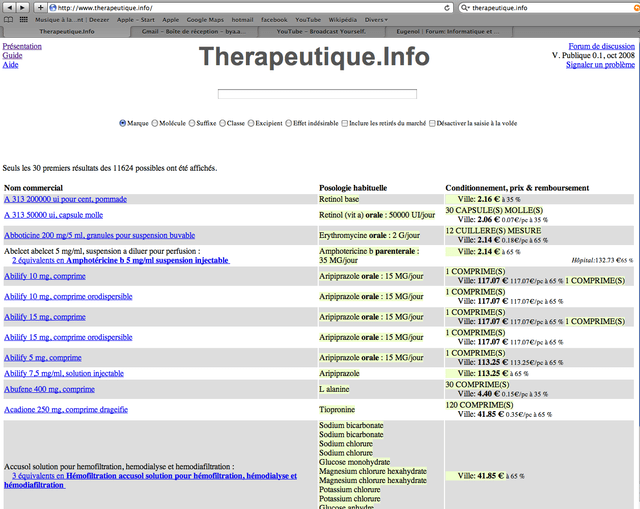The image size is (640, 509).
Task: Open the Signaler un problème link
Action: coord(600,65)
